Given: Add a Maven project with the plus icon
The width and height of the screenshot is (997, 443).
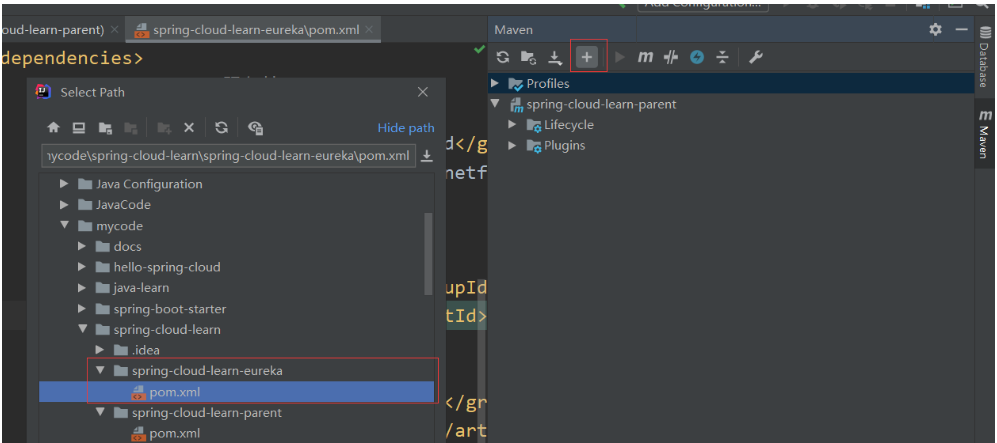Looking at the screenshot, I should [x=587, y=57].
